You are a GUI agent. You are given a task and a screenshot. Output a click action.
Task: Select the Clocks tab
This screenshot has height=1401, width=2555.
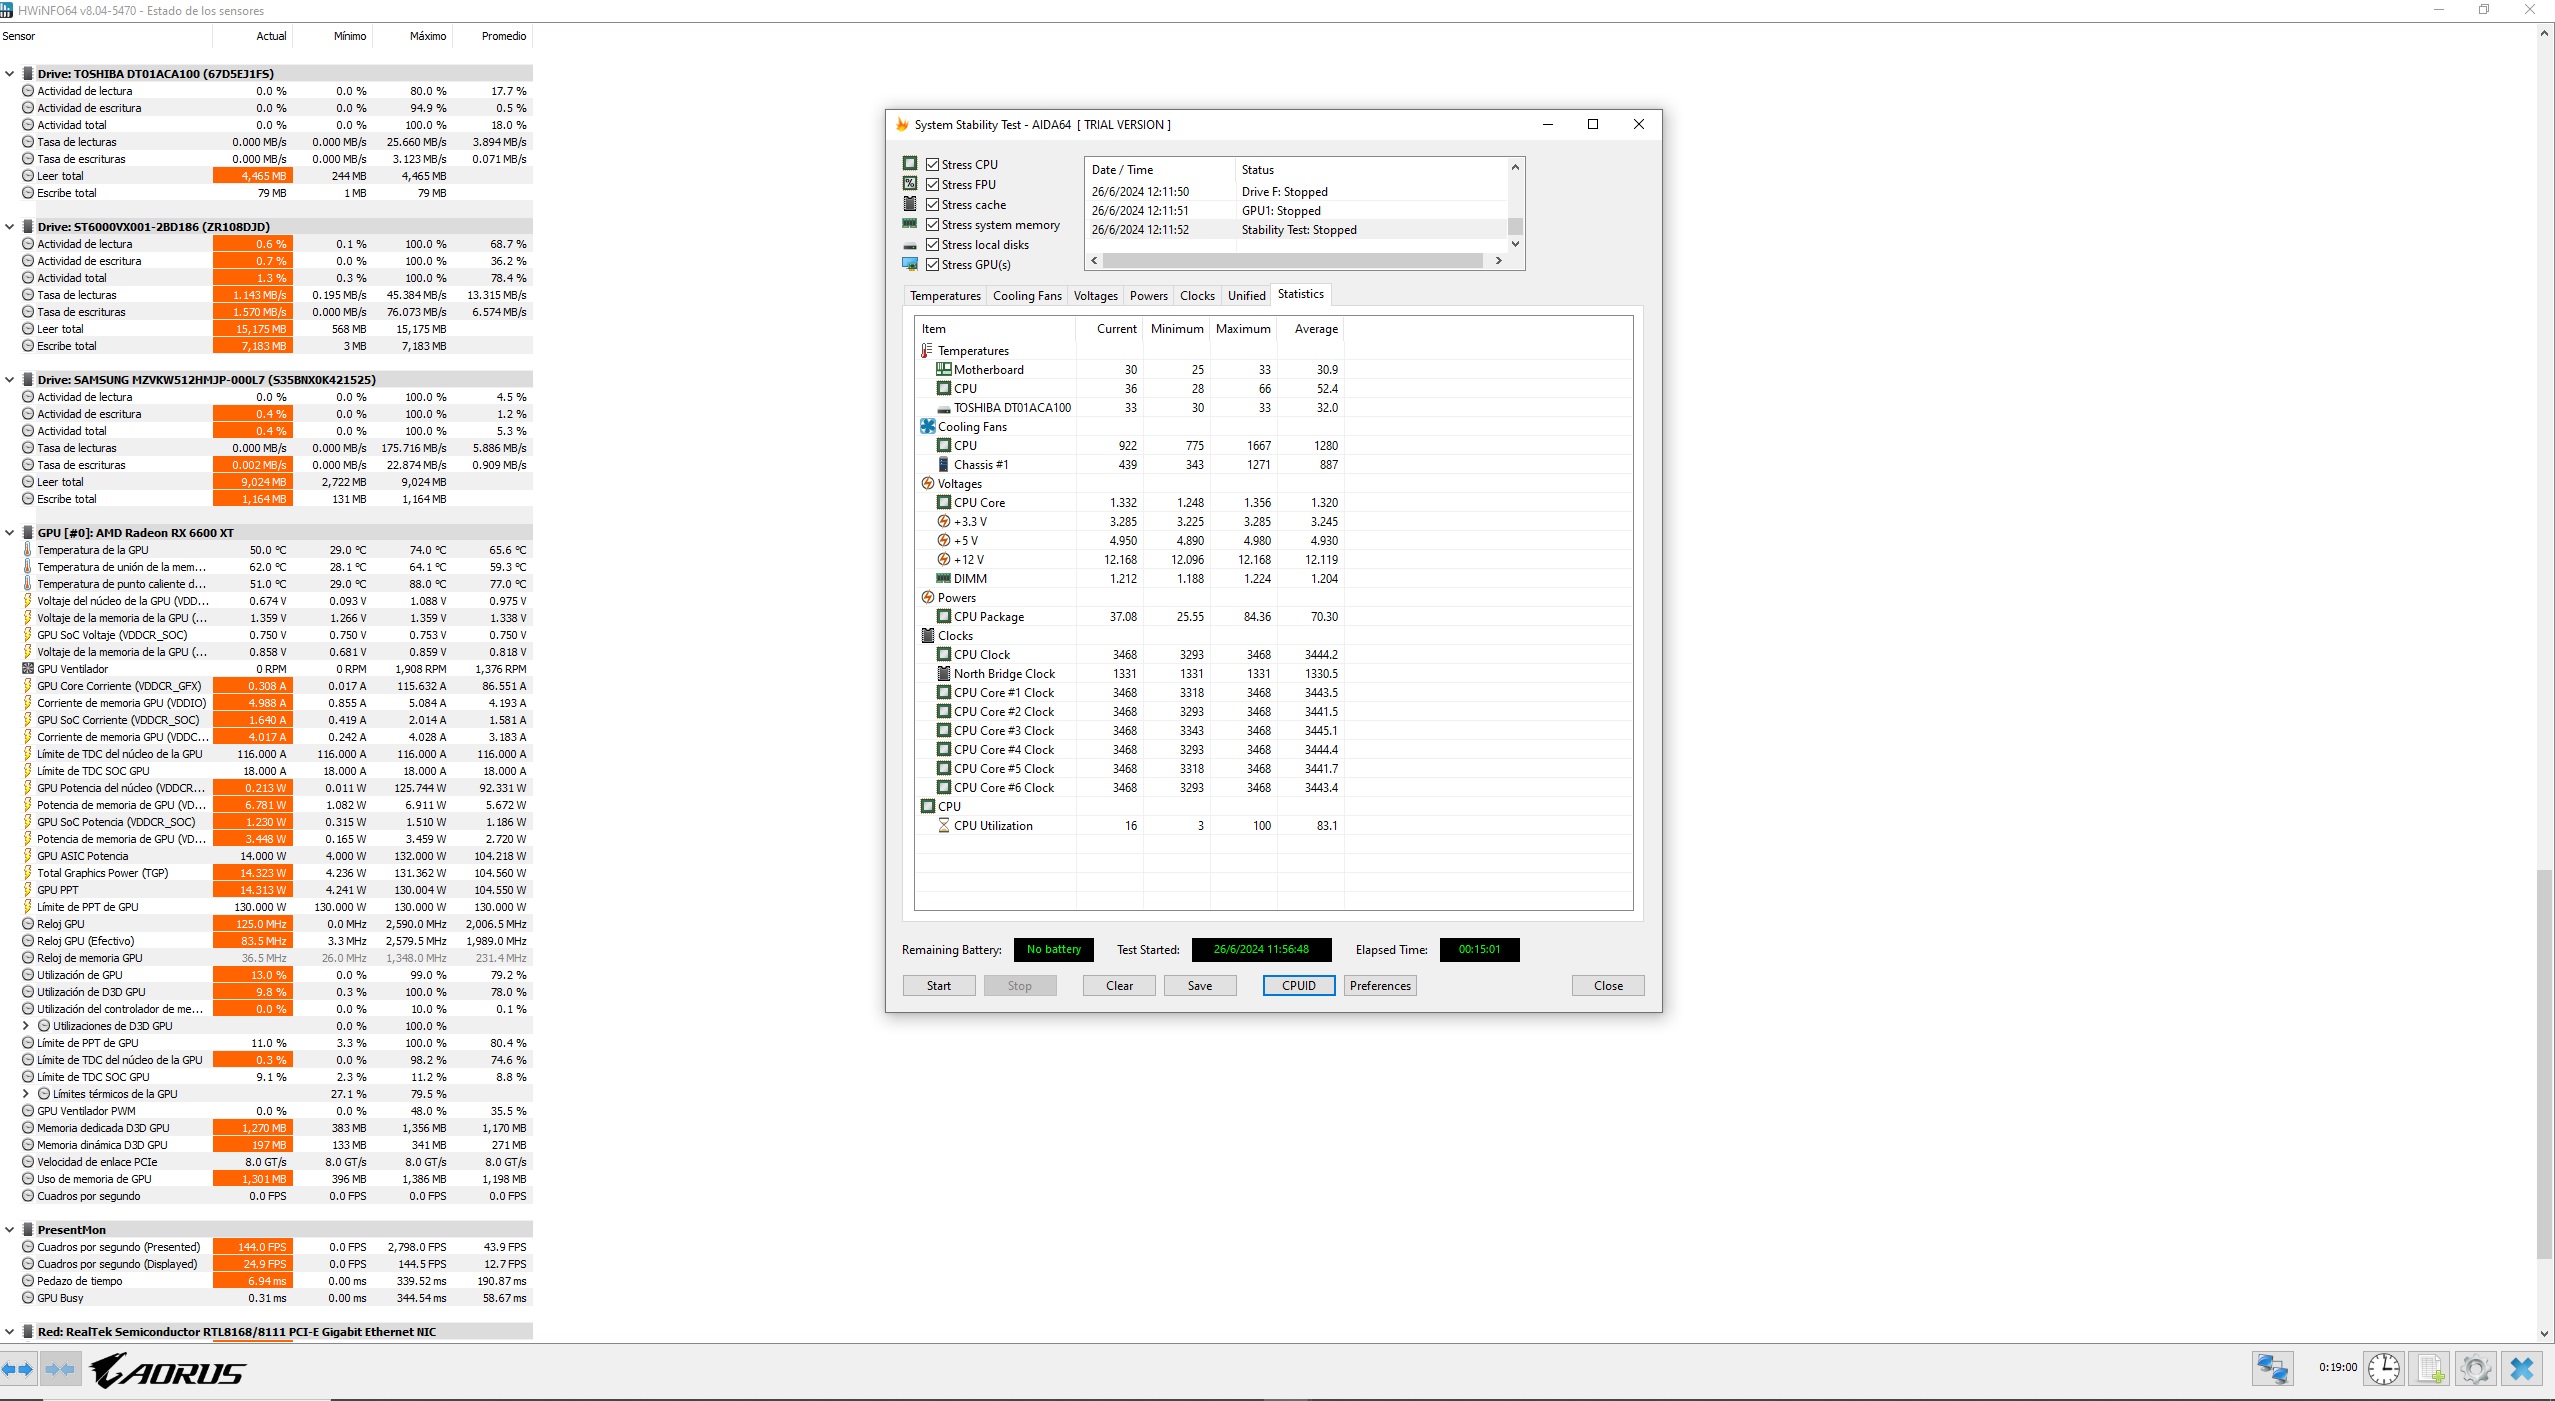(x=1197, y=295)
